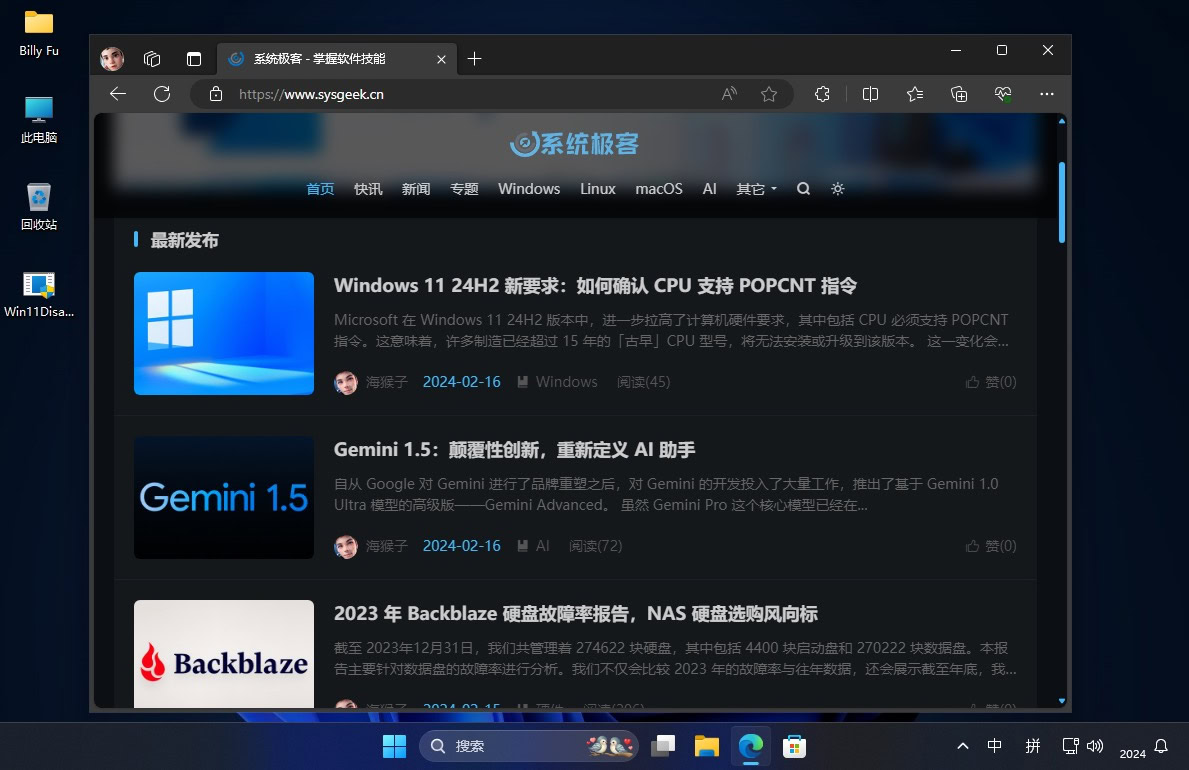
Task: Select the 新闻 navigation item
Action: tap(416, 189)
